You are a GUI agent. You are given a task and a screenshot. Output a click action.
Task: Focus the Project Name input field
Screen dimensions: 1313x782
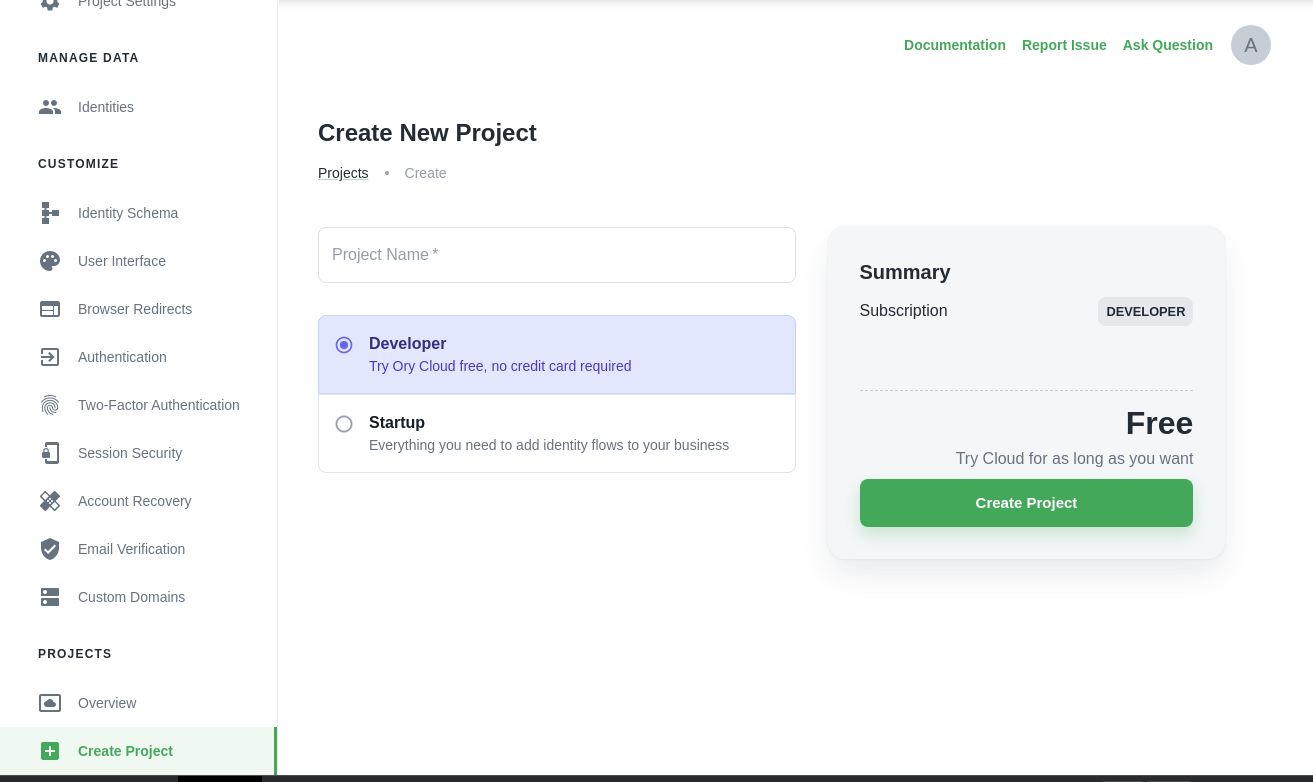556,255
